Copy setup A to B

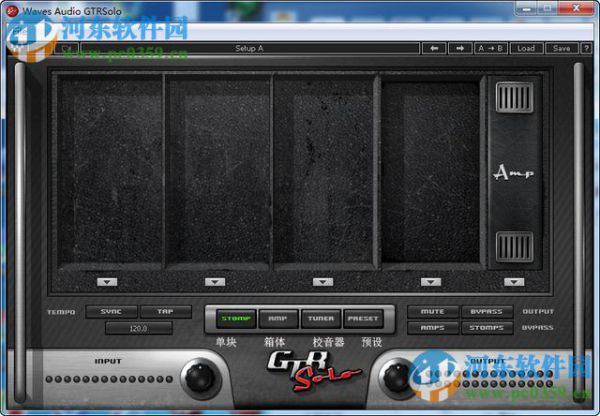(x=491, y=48)
